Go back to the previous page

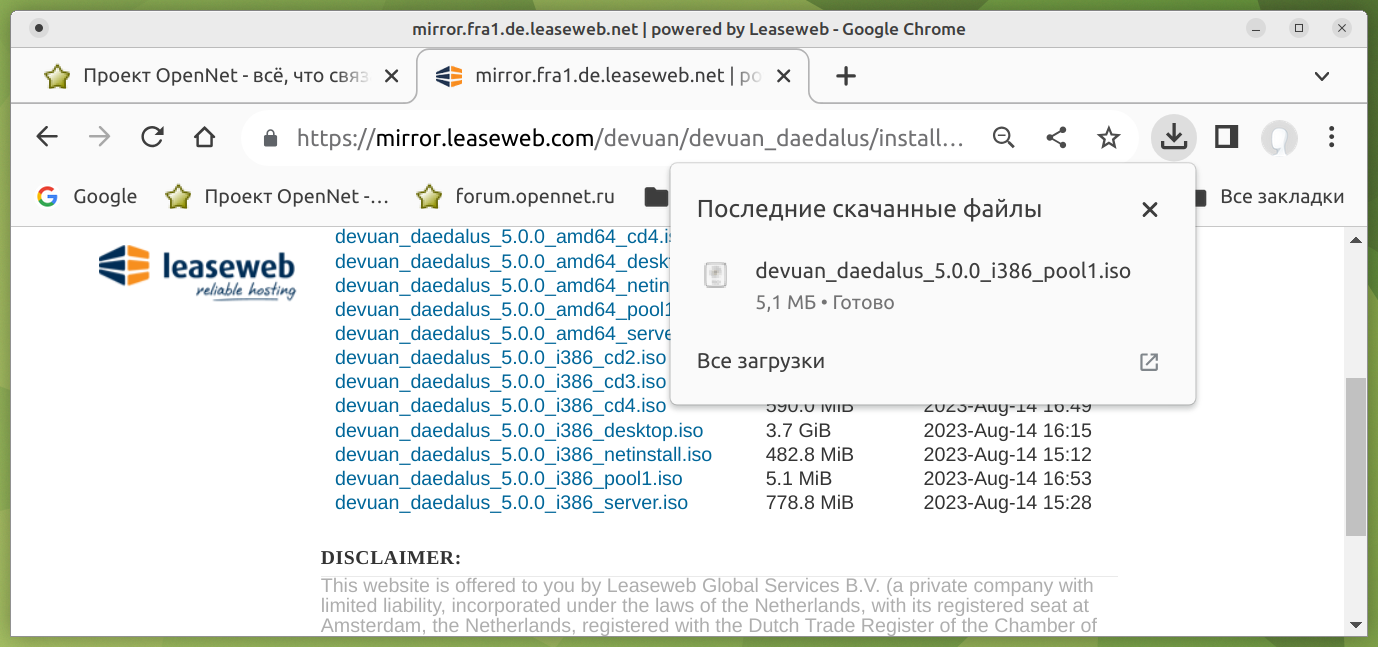[47, 137]
